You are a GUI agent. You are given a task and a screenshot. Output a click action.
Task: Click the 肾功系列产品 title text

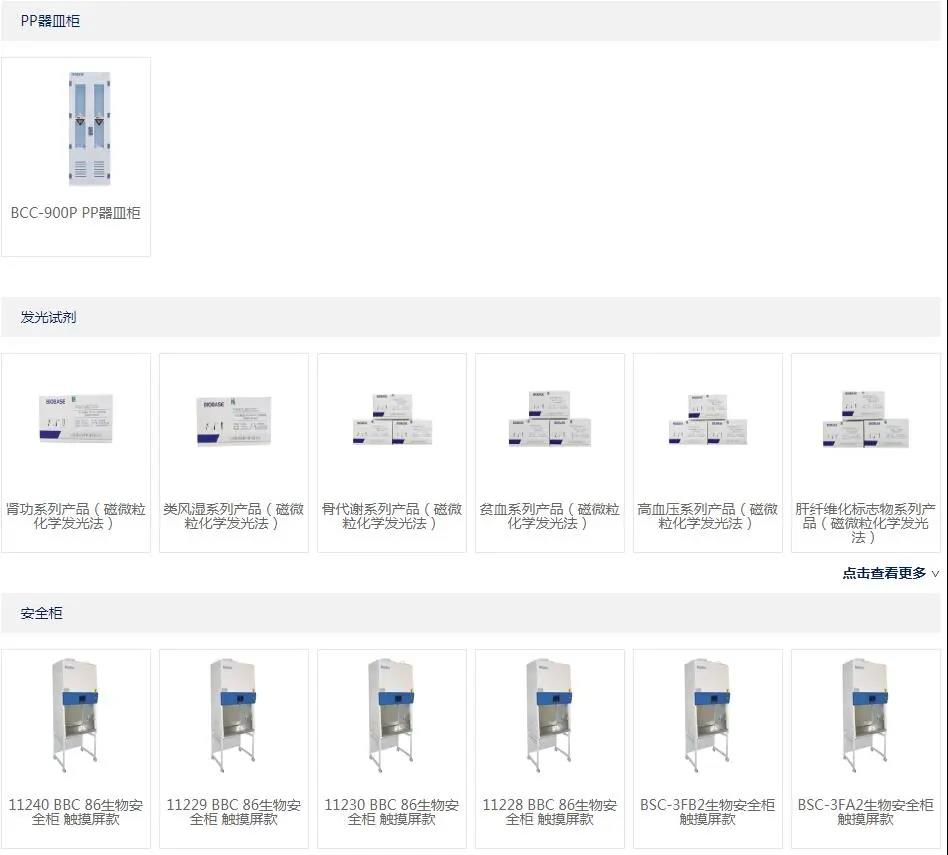click(x=76, y=516)
